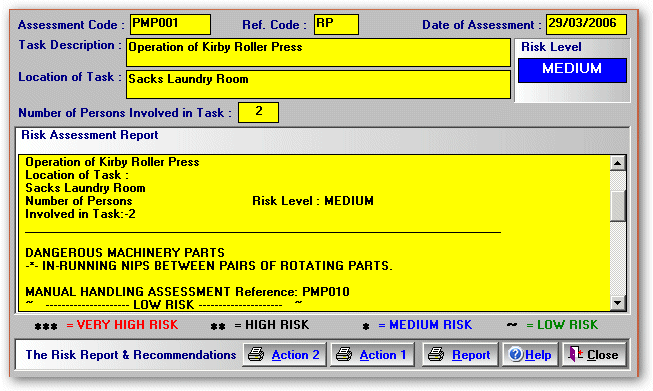The height and width of the screenshot is (391, 653).
Task: Click the printer icon on Report
Action: point(436,354)
